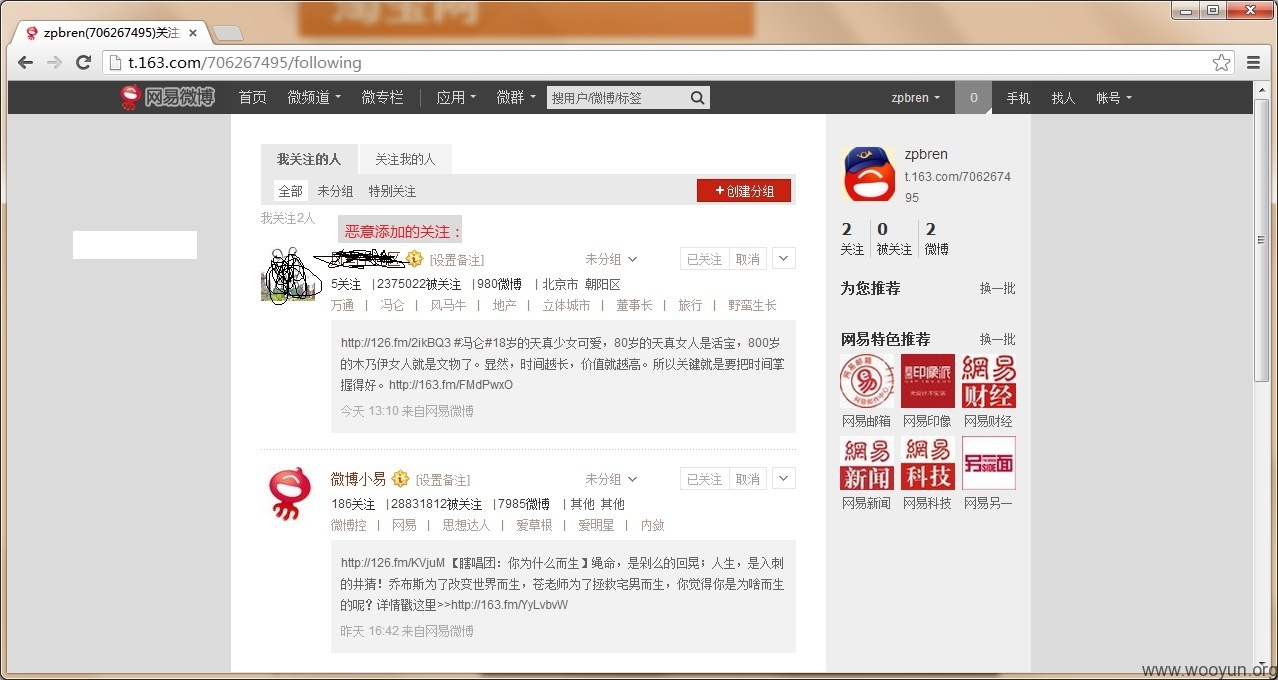1278x680 pixels.
Task: Click 昨天 16:42 timestamp
Action: (369, 631)
